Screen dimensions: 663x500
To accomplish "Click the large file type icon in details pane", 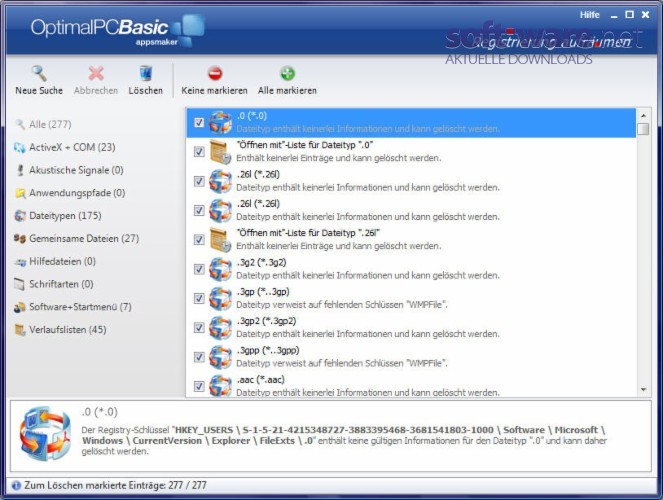I will 45,434.
